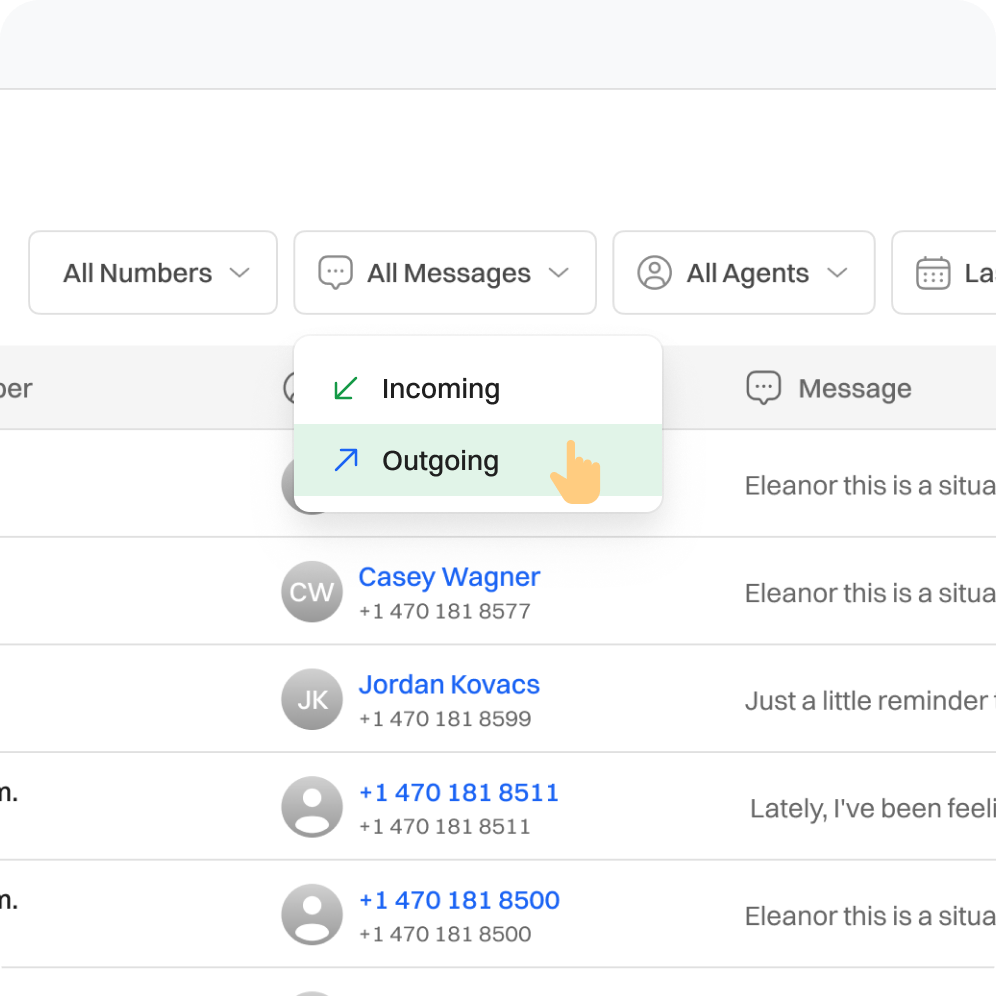This screenshot has height=996, width=996.
Task: Select Incoming from the message filter menu
Action: pyautogui.click(x=440, y=389)
